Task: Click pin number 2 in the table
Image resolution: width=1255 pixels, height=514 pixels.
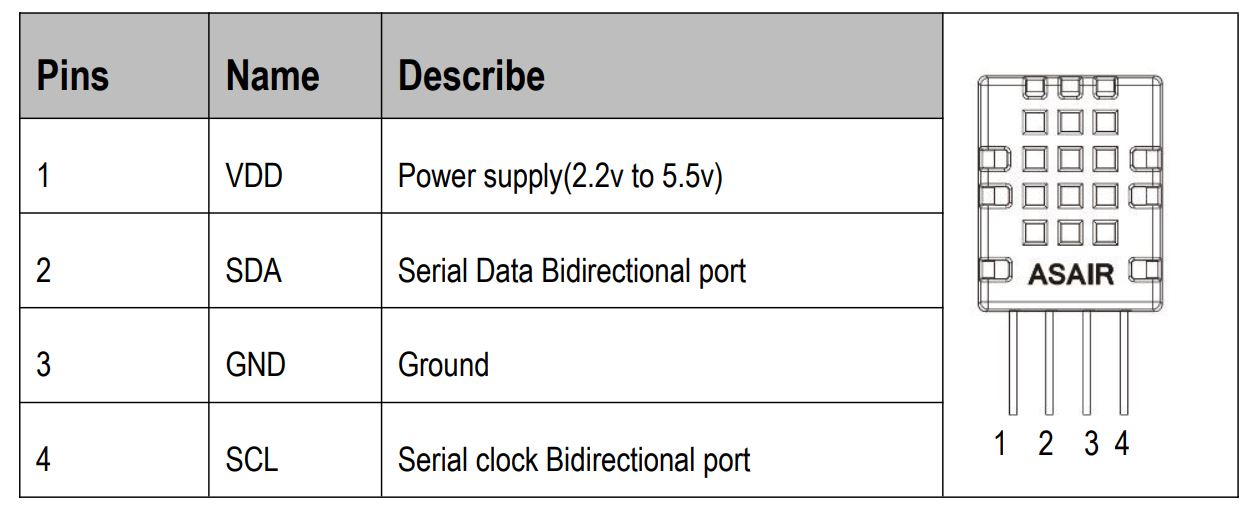Action: 43,271
